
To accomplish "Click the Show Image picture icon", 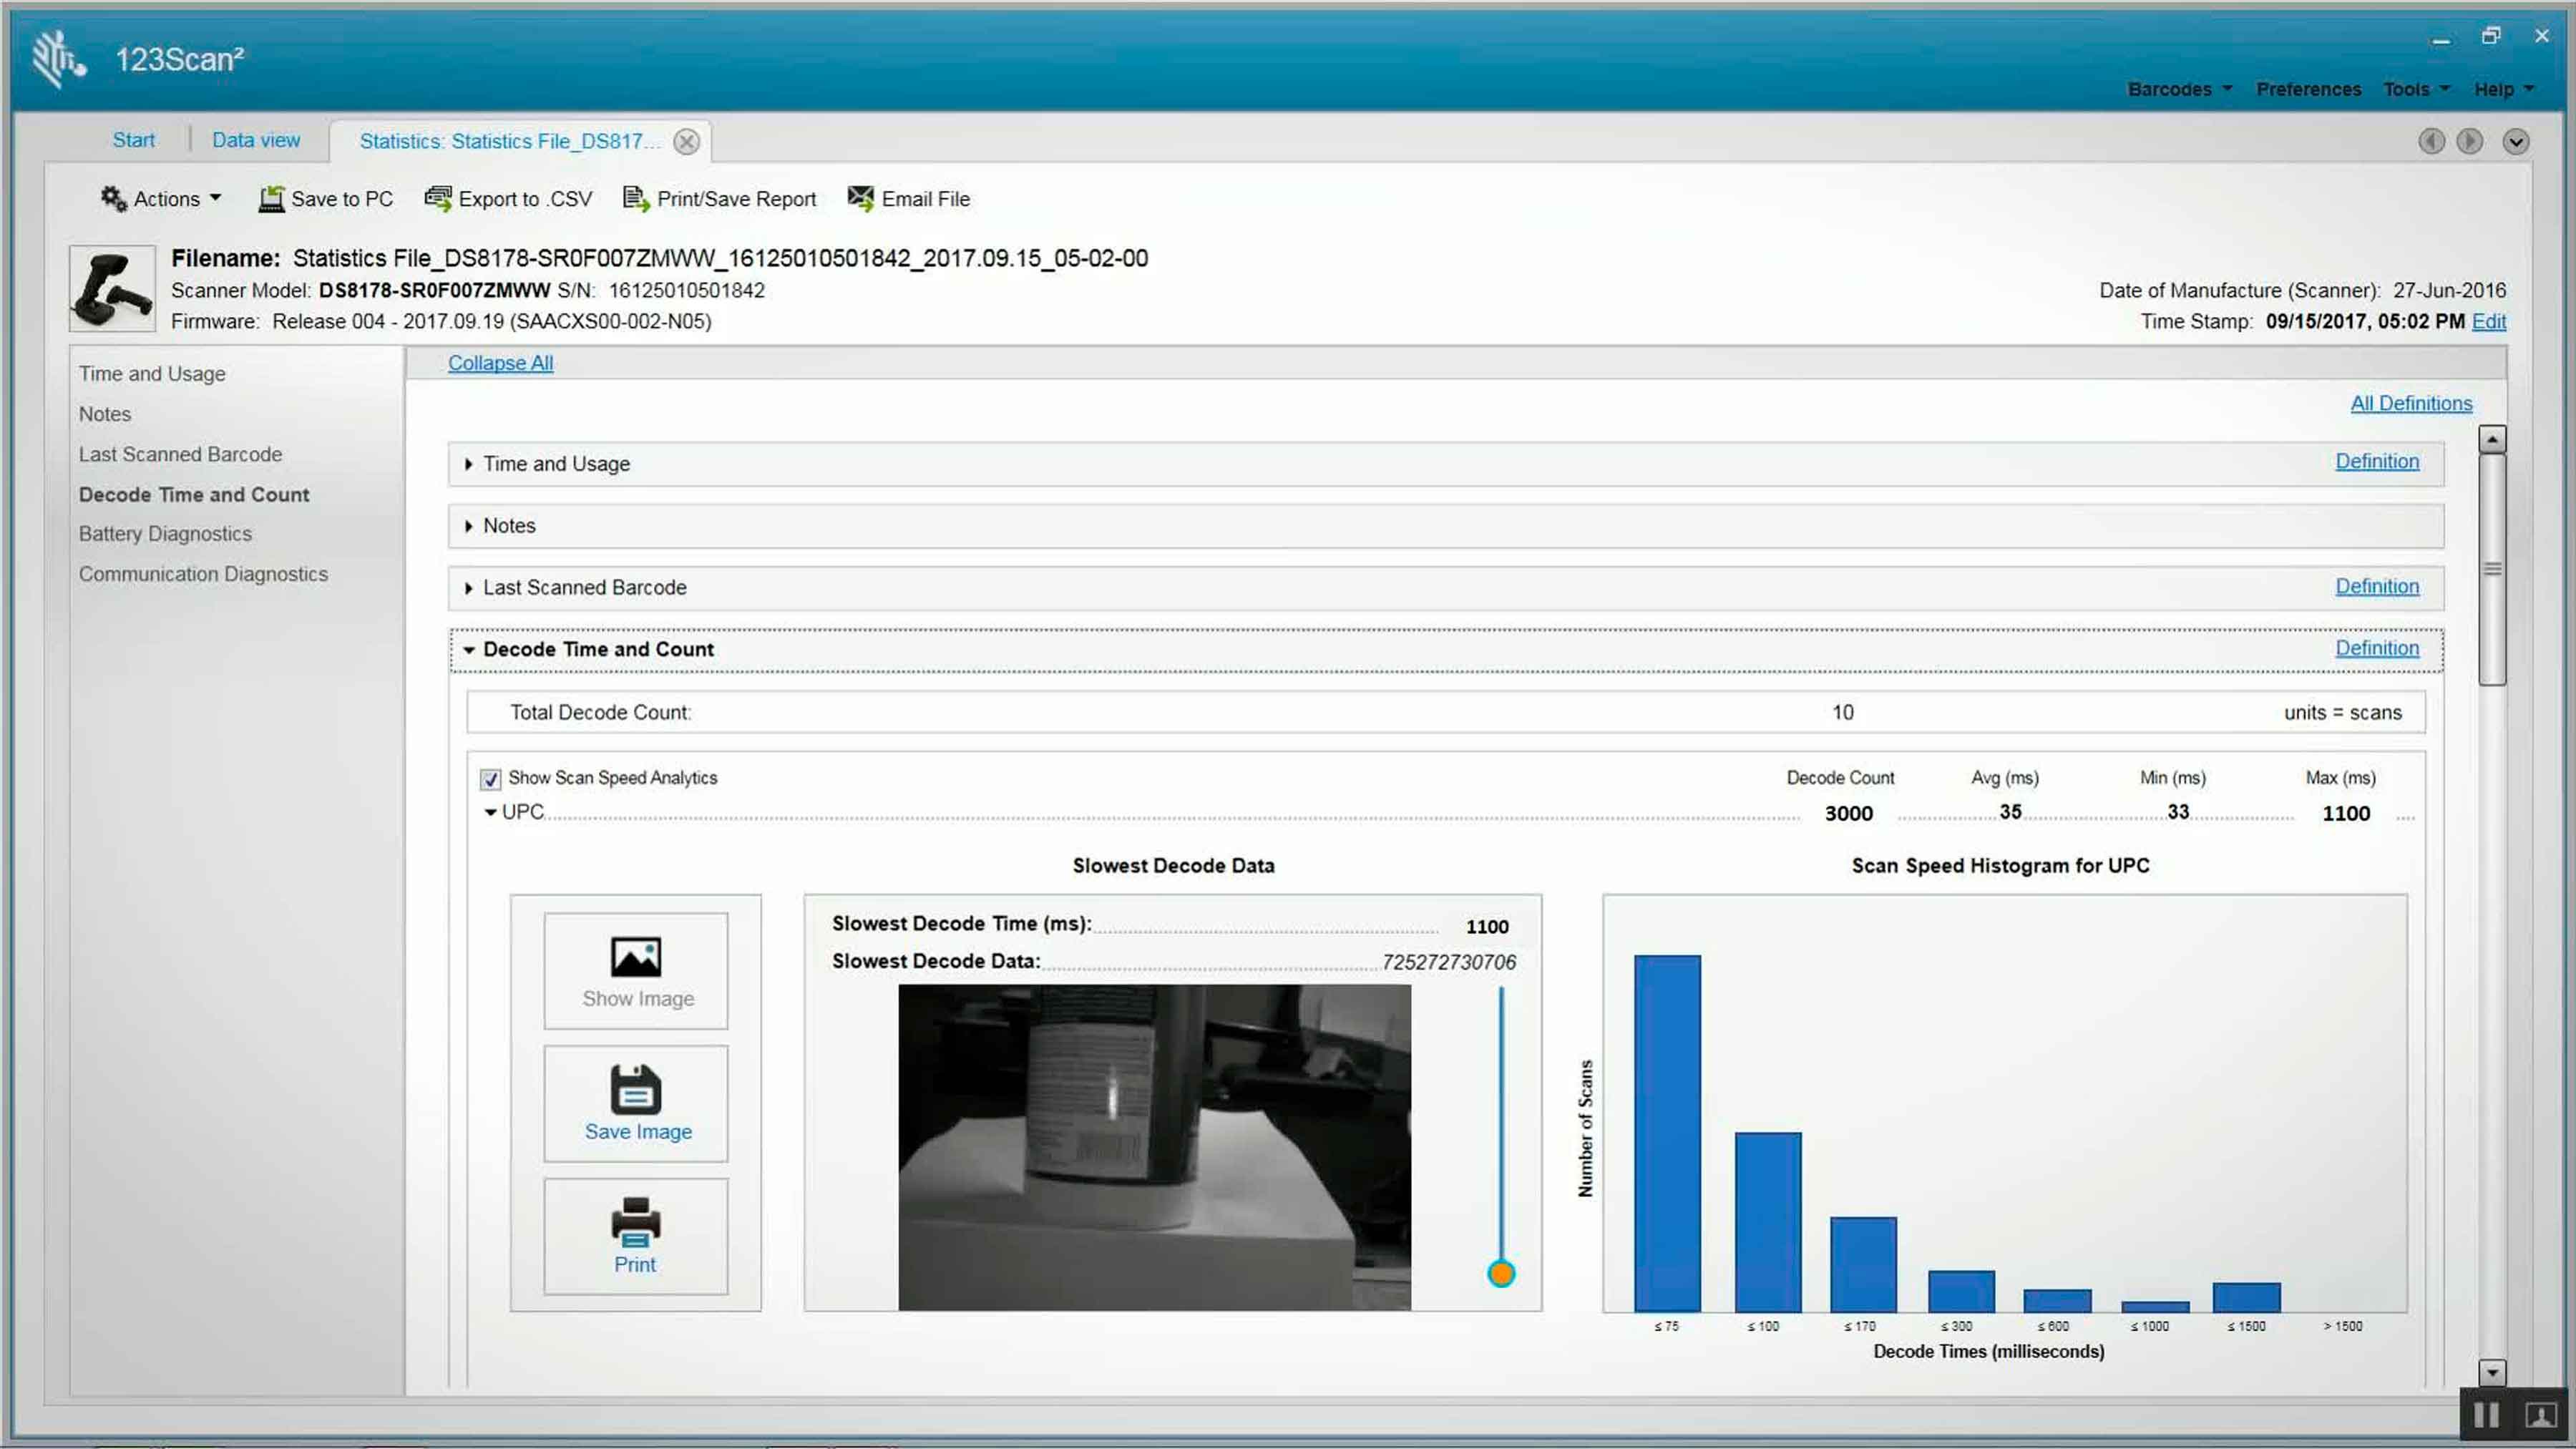I will pos(636,957).
